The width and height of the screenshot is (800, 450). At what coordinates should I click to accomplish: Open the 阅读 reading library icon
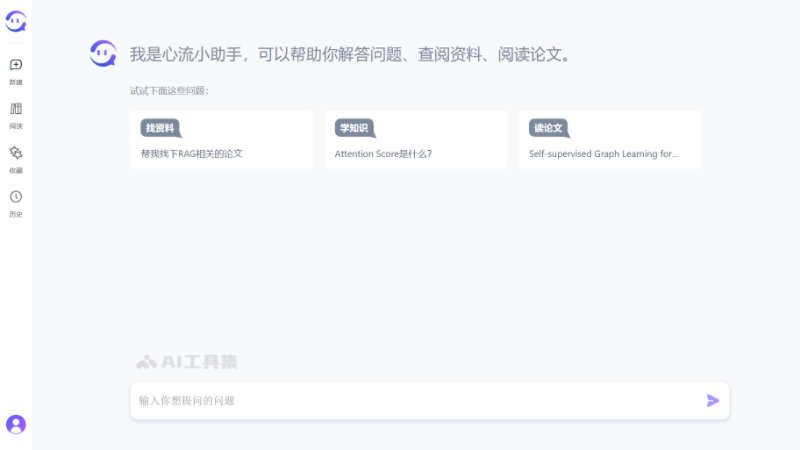tap(16, 109)
